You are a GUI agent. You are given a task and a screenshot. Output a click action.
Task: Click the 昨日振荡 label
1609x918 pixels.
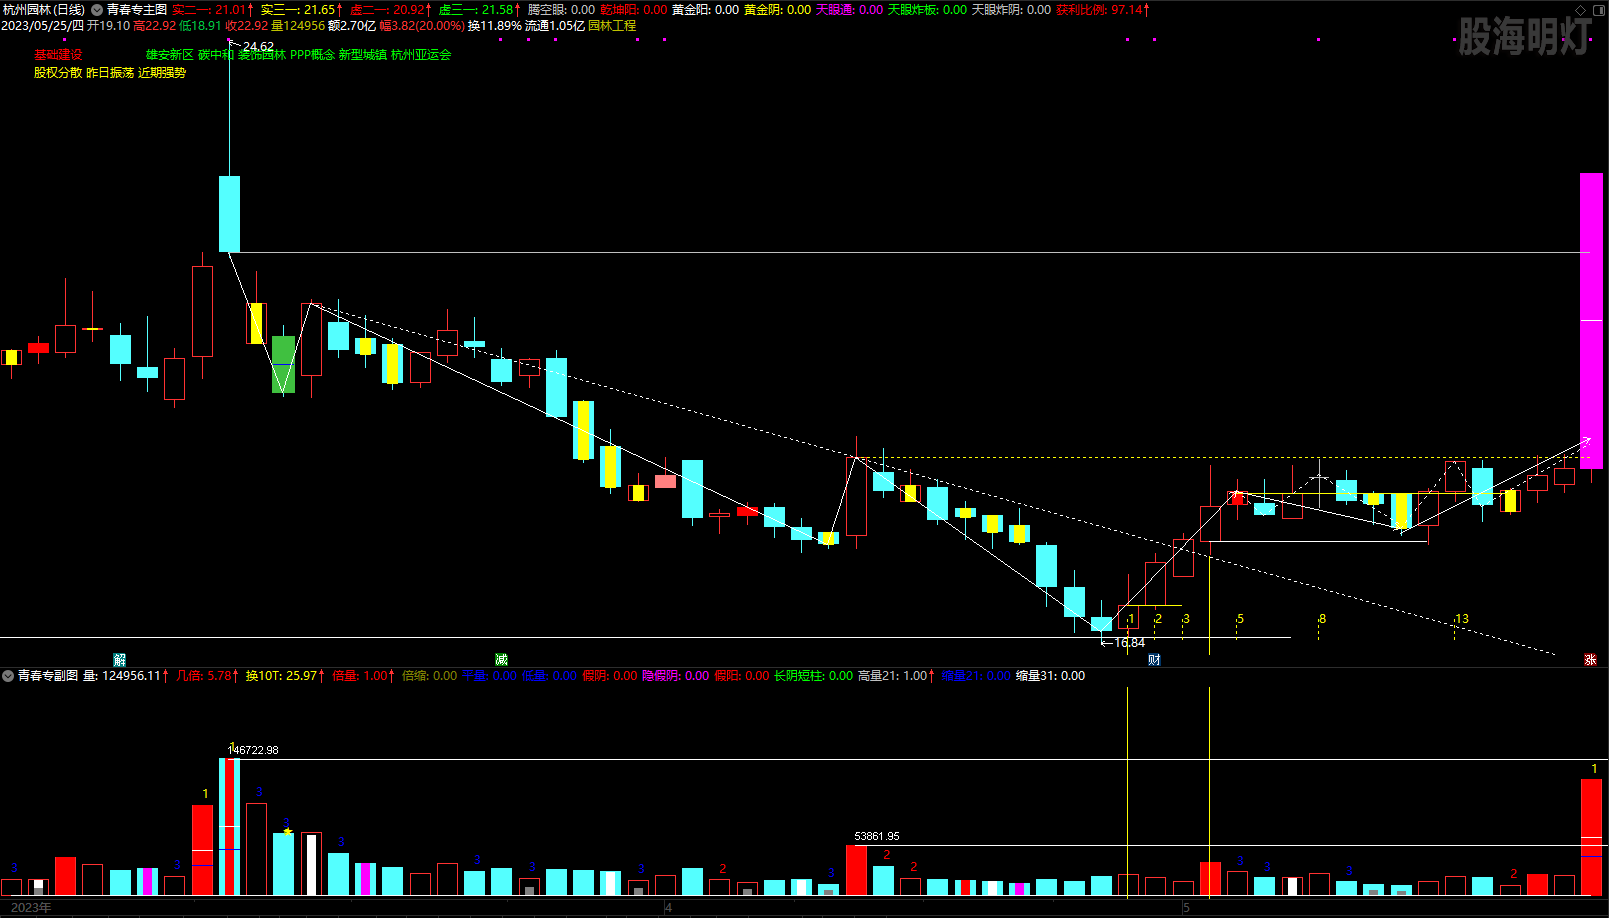[110, 73]
